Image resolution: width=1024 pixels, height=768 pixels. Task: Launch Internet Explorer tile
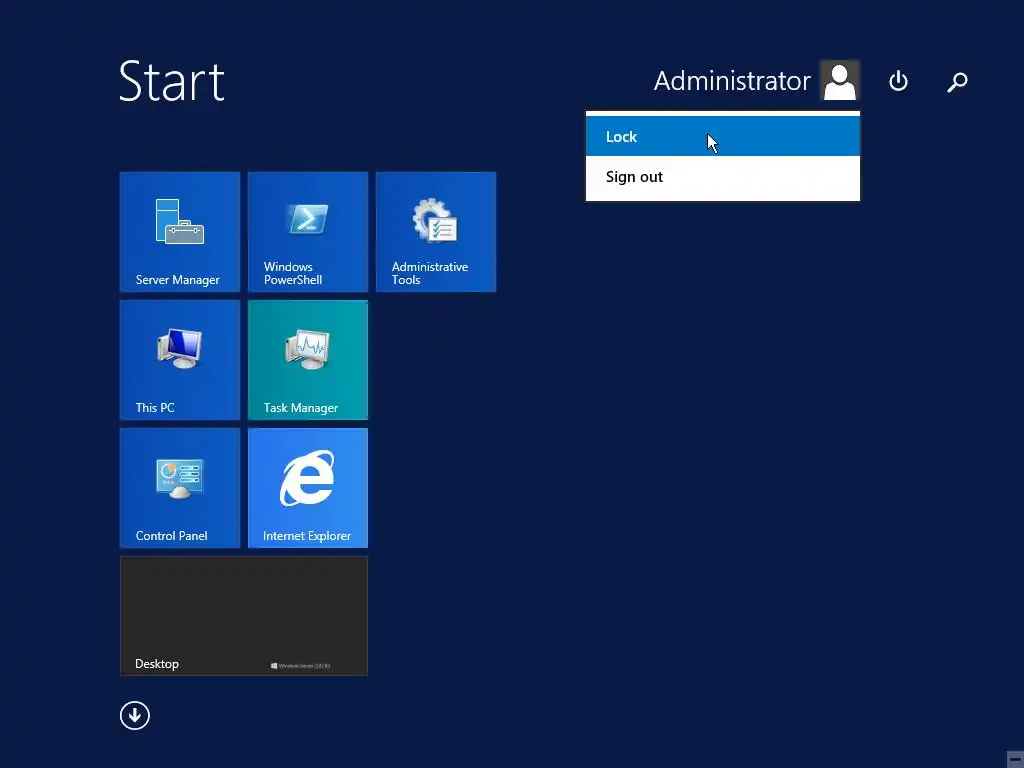[308, 488]
